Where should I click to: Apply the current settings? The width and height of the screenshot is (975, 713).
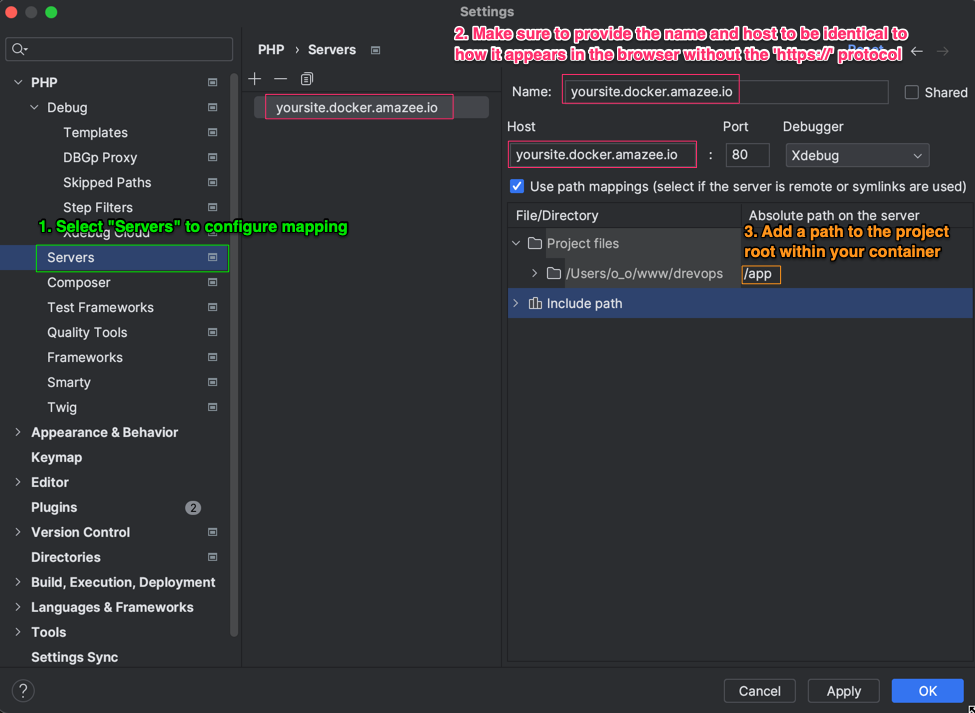(843, 691)
